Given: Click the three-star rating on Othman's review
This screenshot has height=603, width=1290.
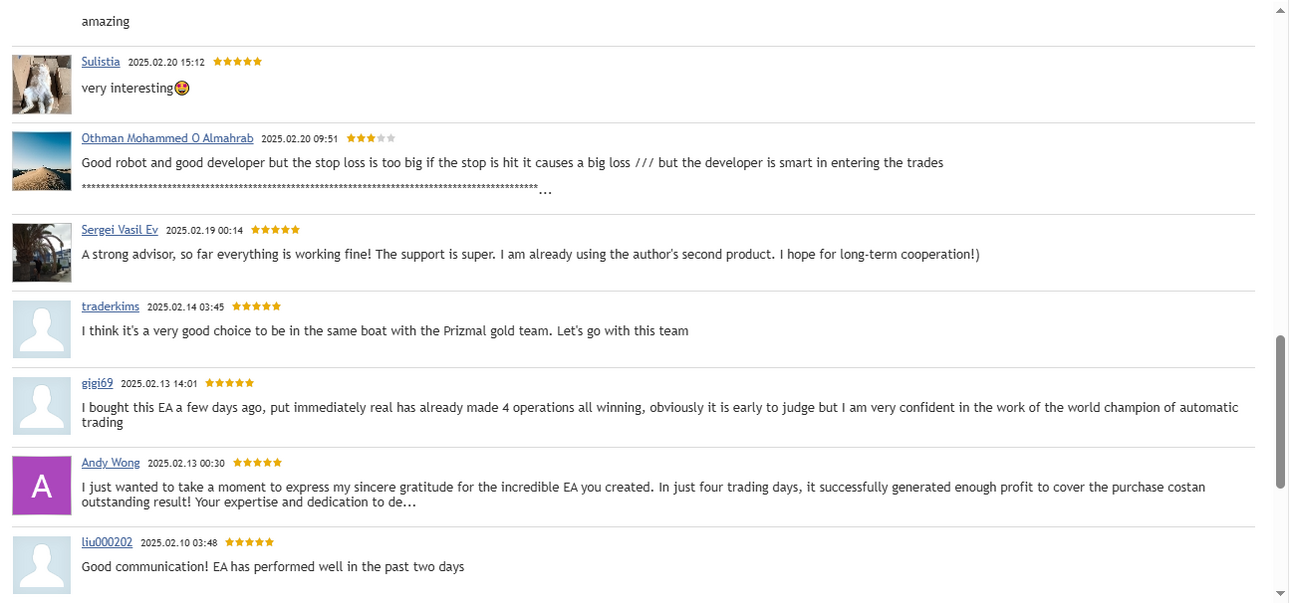Looking at the screenshot, I should pos(371,138).
